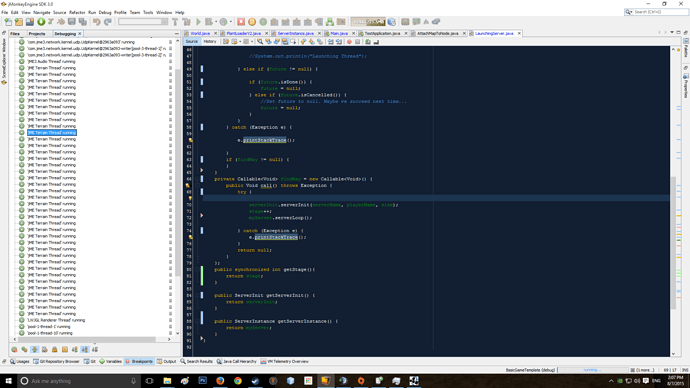Start macro recording red dot icon
The width and height of the screenshot is (690, 388).
coord(349,41)
